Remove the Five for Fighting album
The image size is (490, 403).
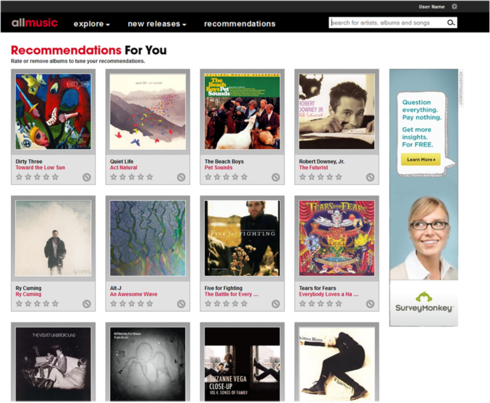pos(276,304)
